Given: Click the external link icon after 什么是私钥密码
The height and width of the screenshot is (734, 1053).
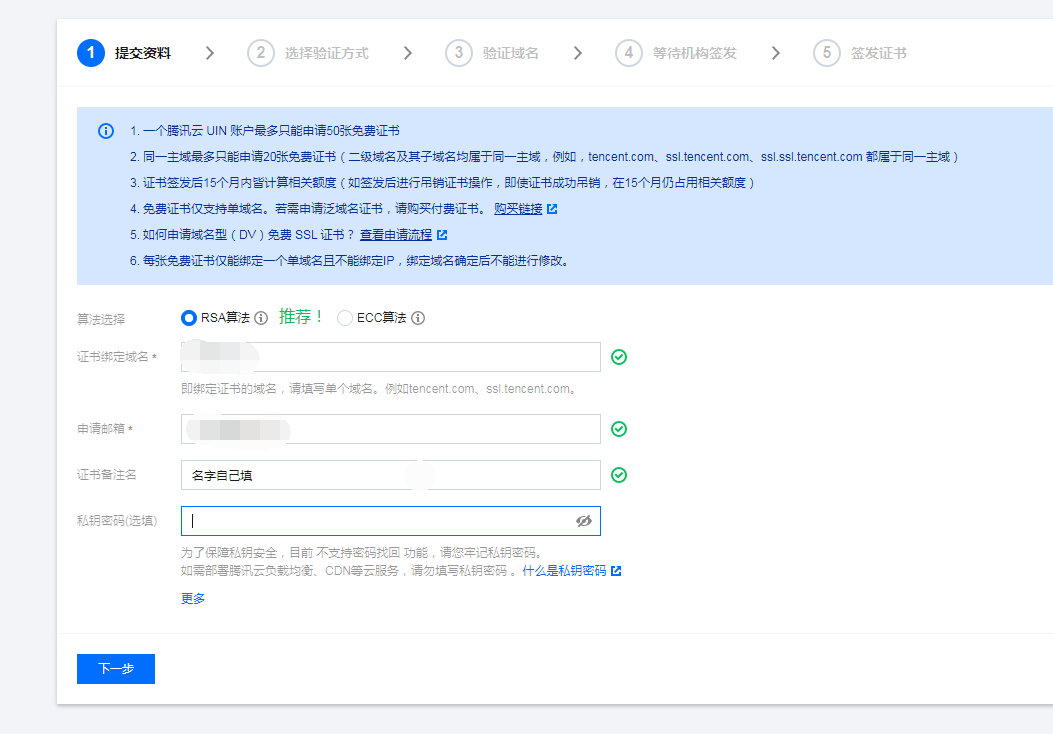Looking at the screenshot, I should coord(616,571).
